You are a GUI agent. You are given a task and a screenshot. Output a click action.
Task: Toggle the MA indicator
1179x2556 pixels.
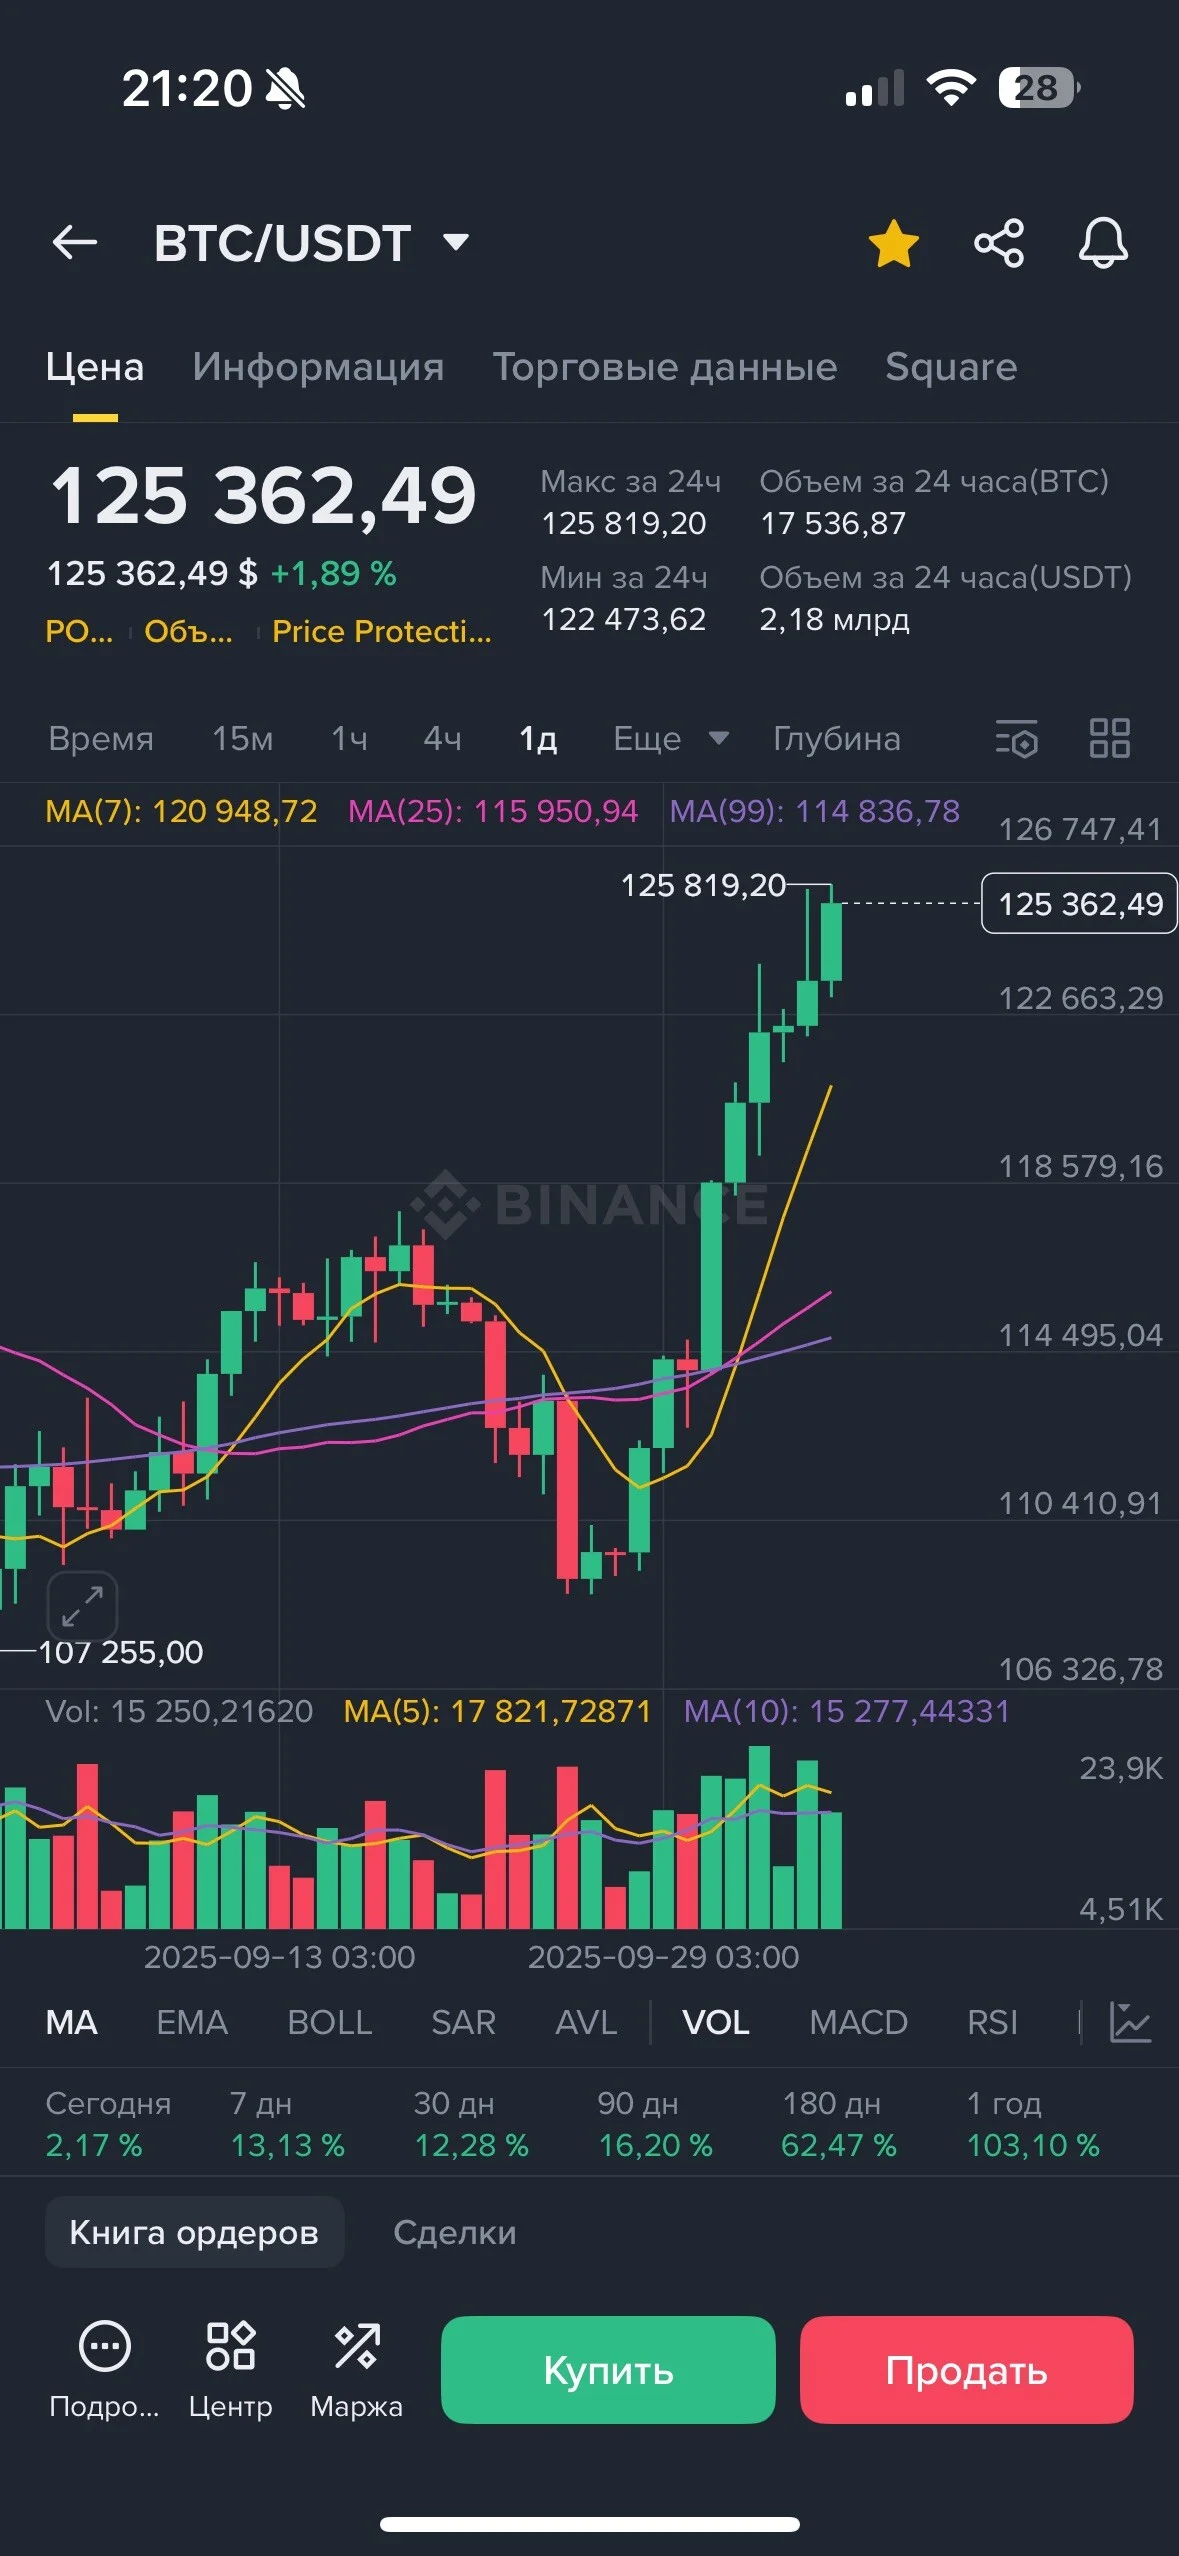coord(71,2022)
